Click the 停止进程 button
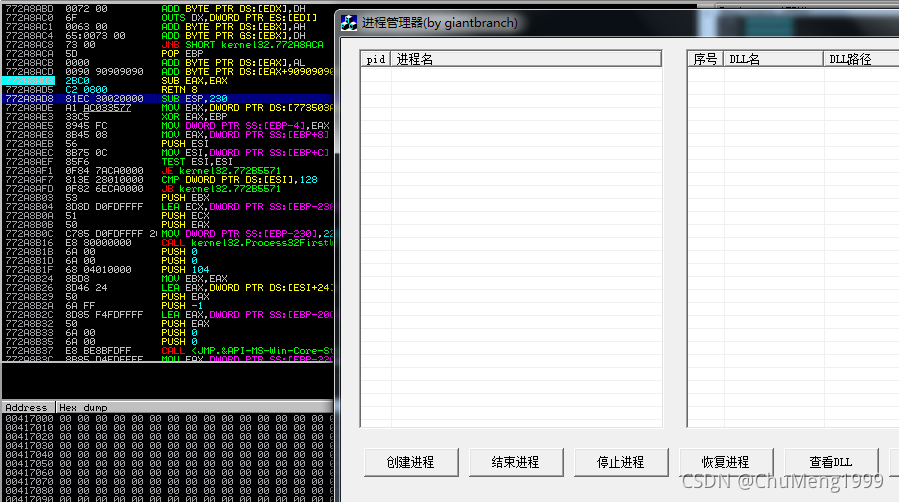899x502 pixels. point(621,462)
